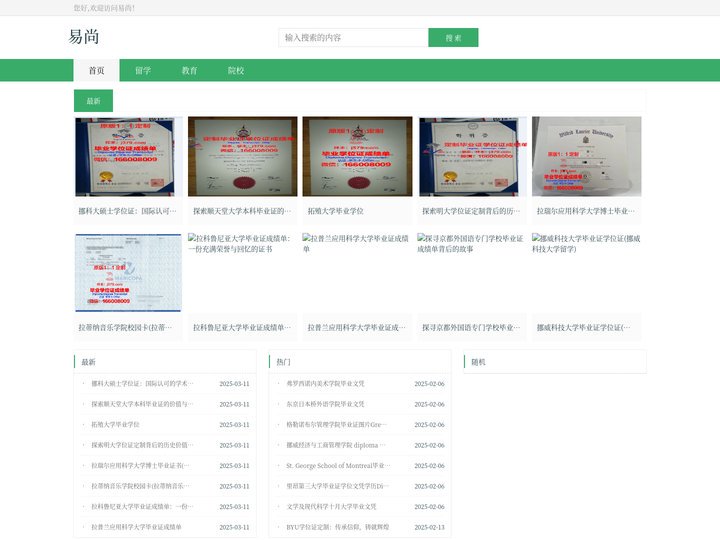Click the date beside 拓殖大学毕业学位 list row
Image resolution: width=720 pixels, height=540 pixels.
[234, 425]
